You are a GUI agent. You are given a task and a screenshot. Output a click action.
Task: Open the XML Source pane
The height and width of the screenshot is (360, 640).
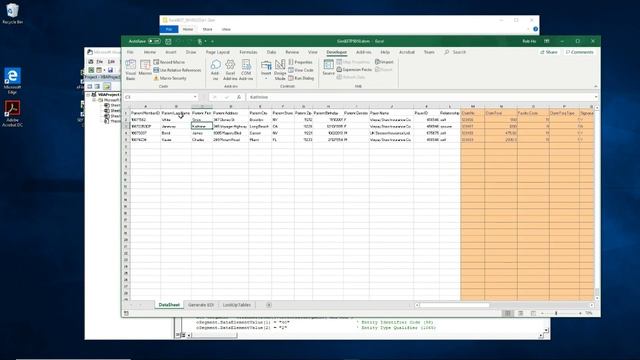pyautogui.click(x=328, y=67)
